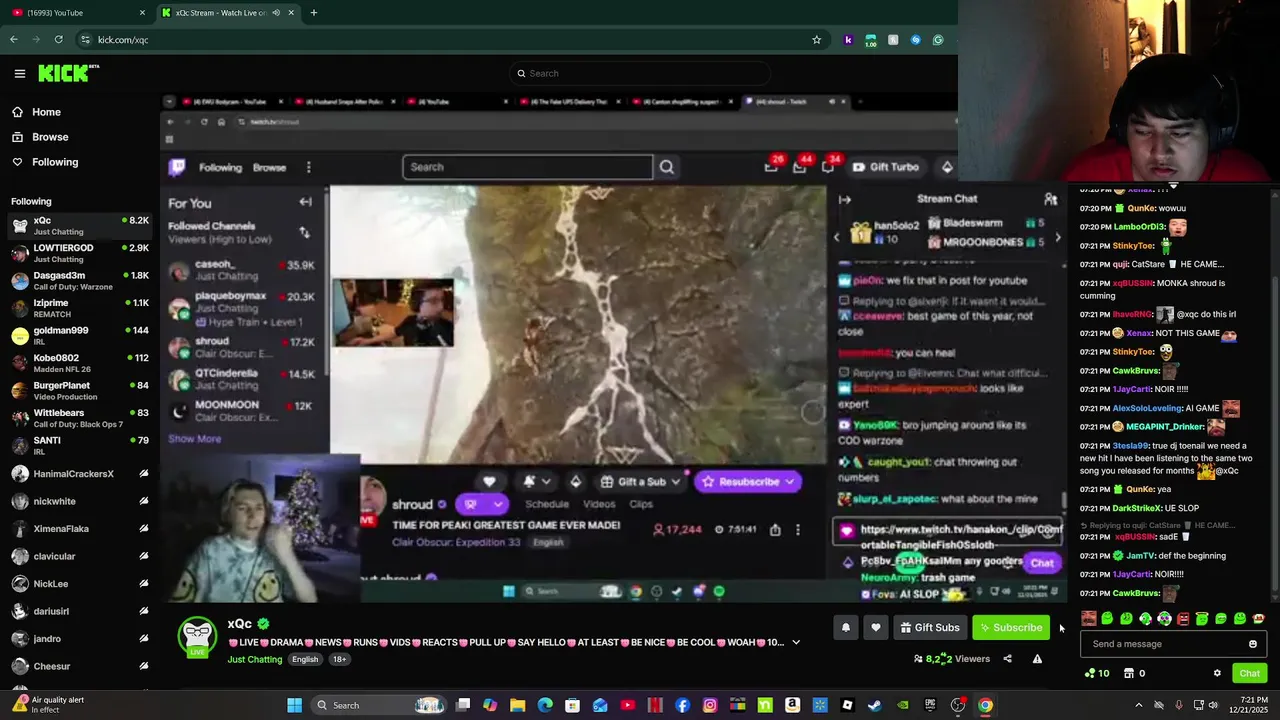
Task: Click xQc channel avatar below stream
Action: (197, 636)
